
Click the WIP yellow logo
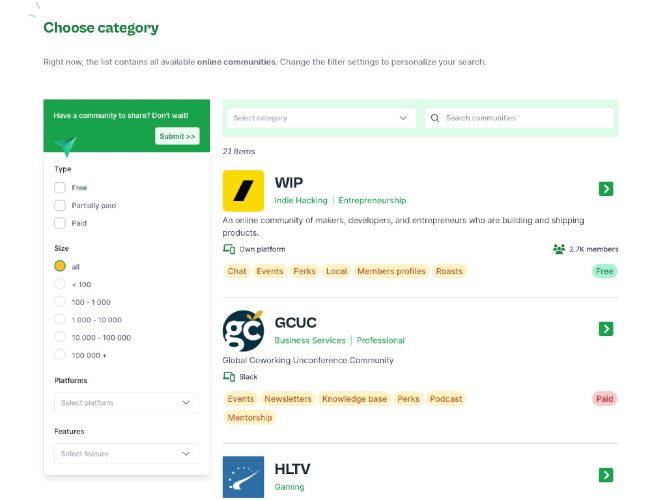pyautogui.click(x=243, y=191)
